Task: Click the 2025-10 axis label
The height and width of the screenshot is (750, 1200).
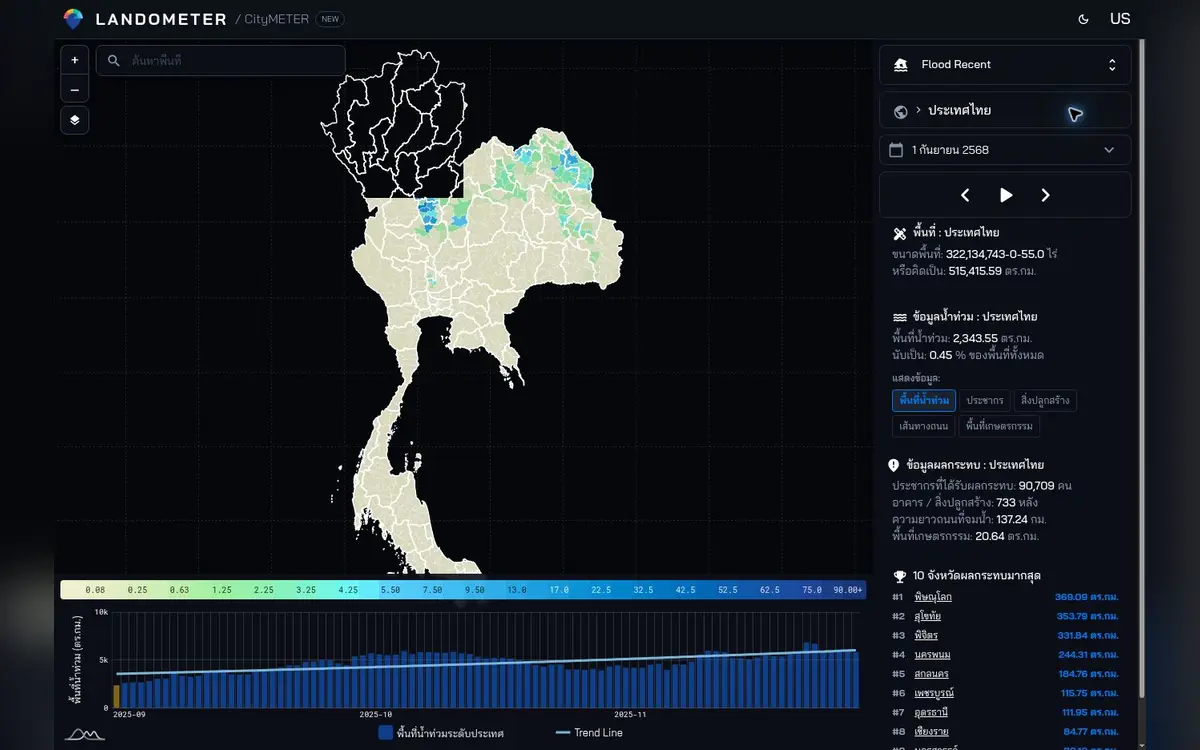Action: coord(376,715)
